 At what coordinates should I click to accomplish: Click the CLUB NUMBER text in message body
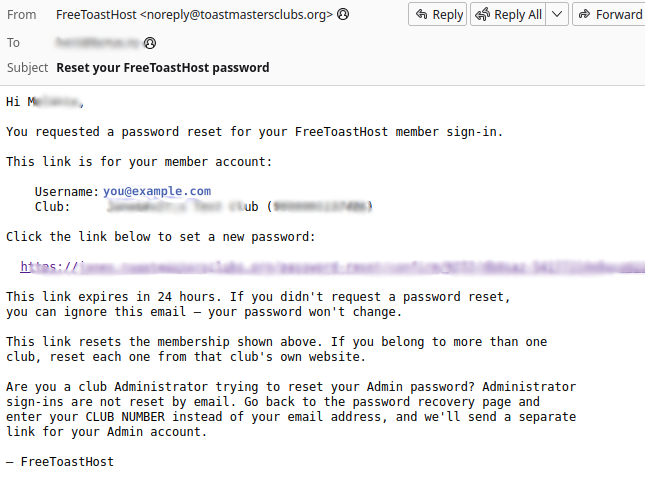[125, 417]
